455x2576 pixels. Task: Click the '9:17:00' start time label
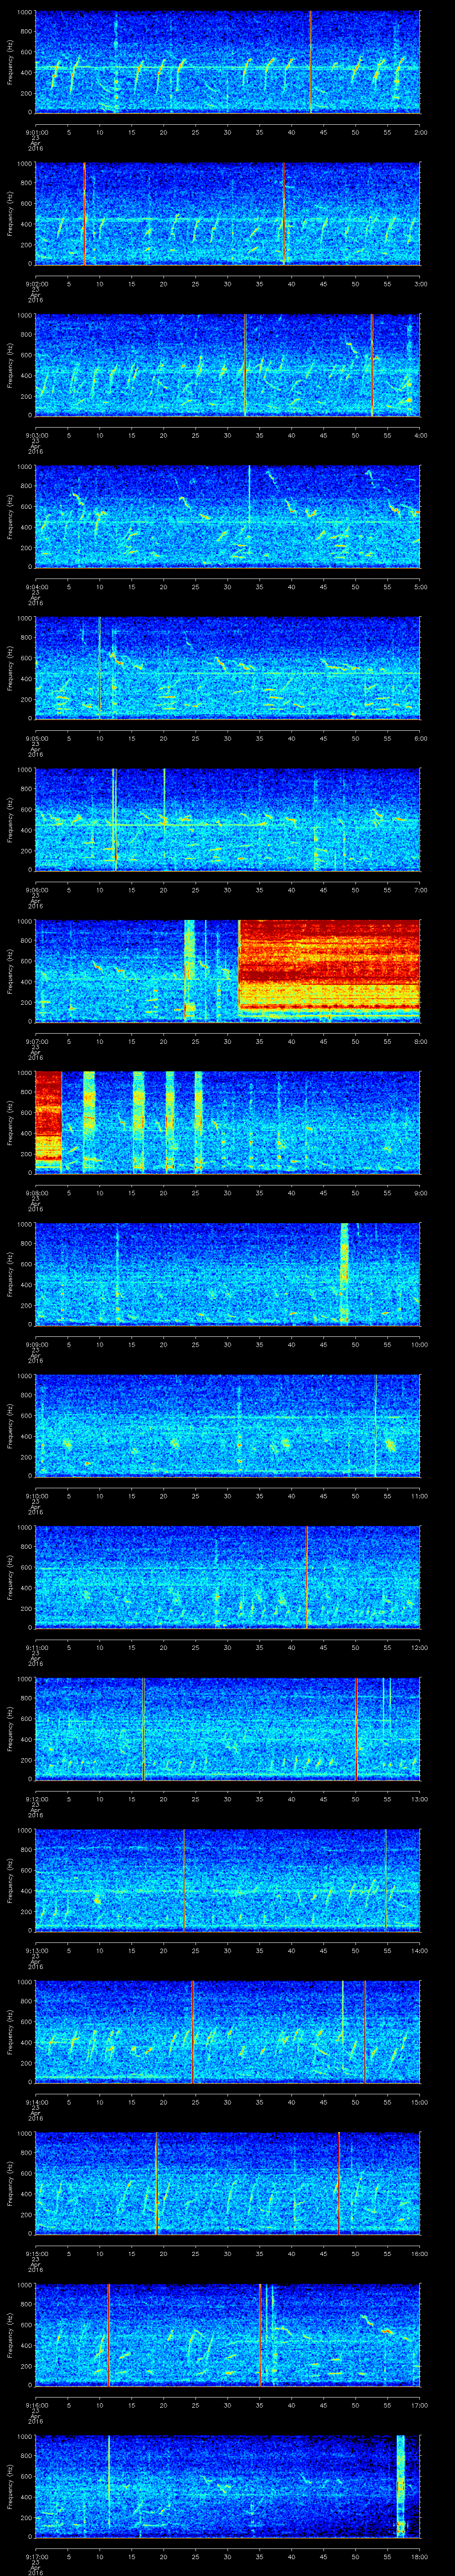point(36,2556)
